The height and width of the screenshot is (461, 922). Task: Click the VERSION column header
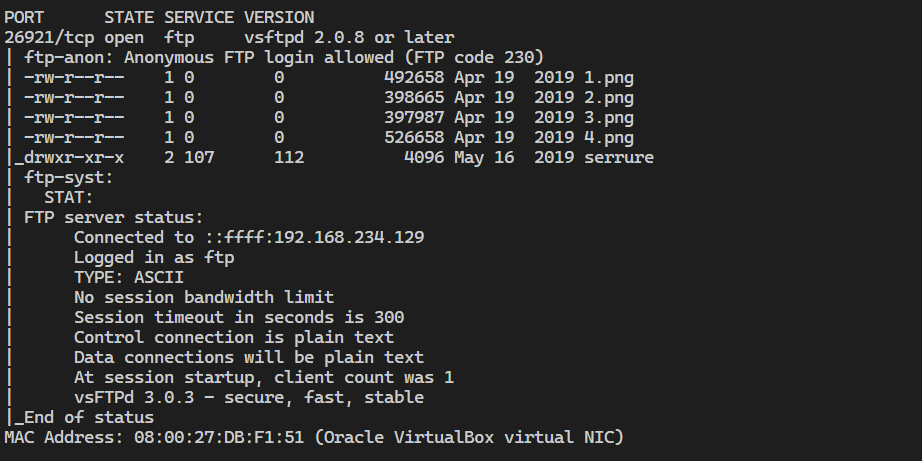coord(279,18)
